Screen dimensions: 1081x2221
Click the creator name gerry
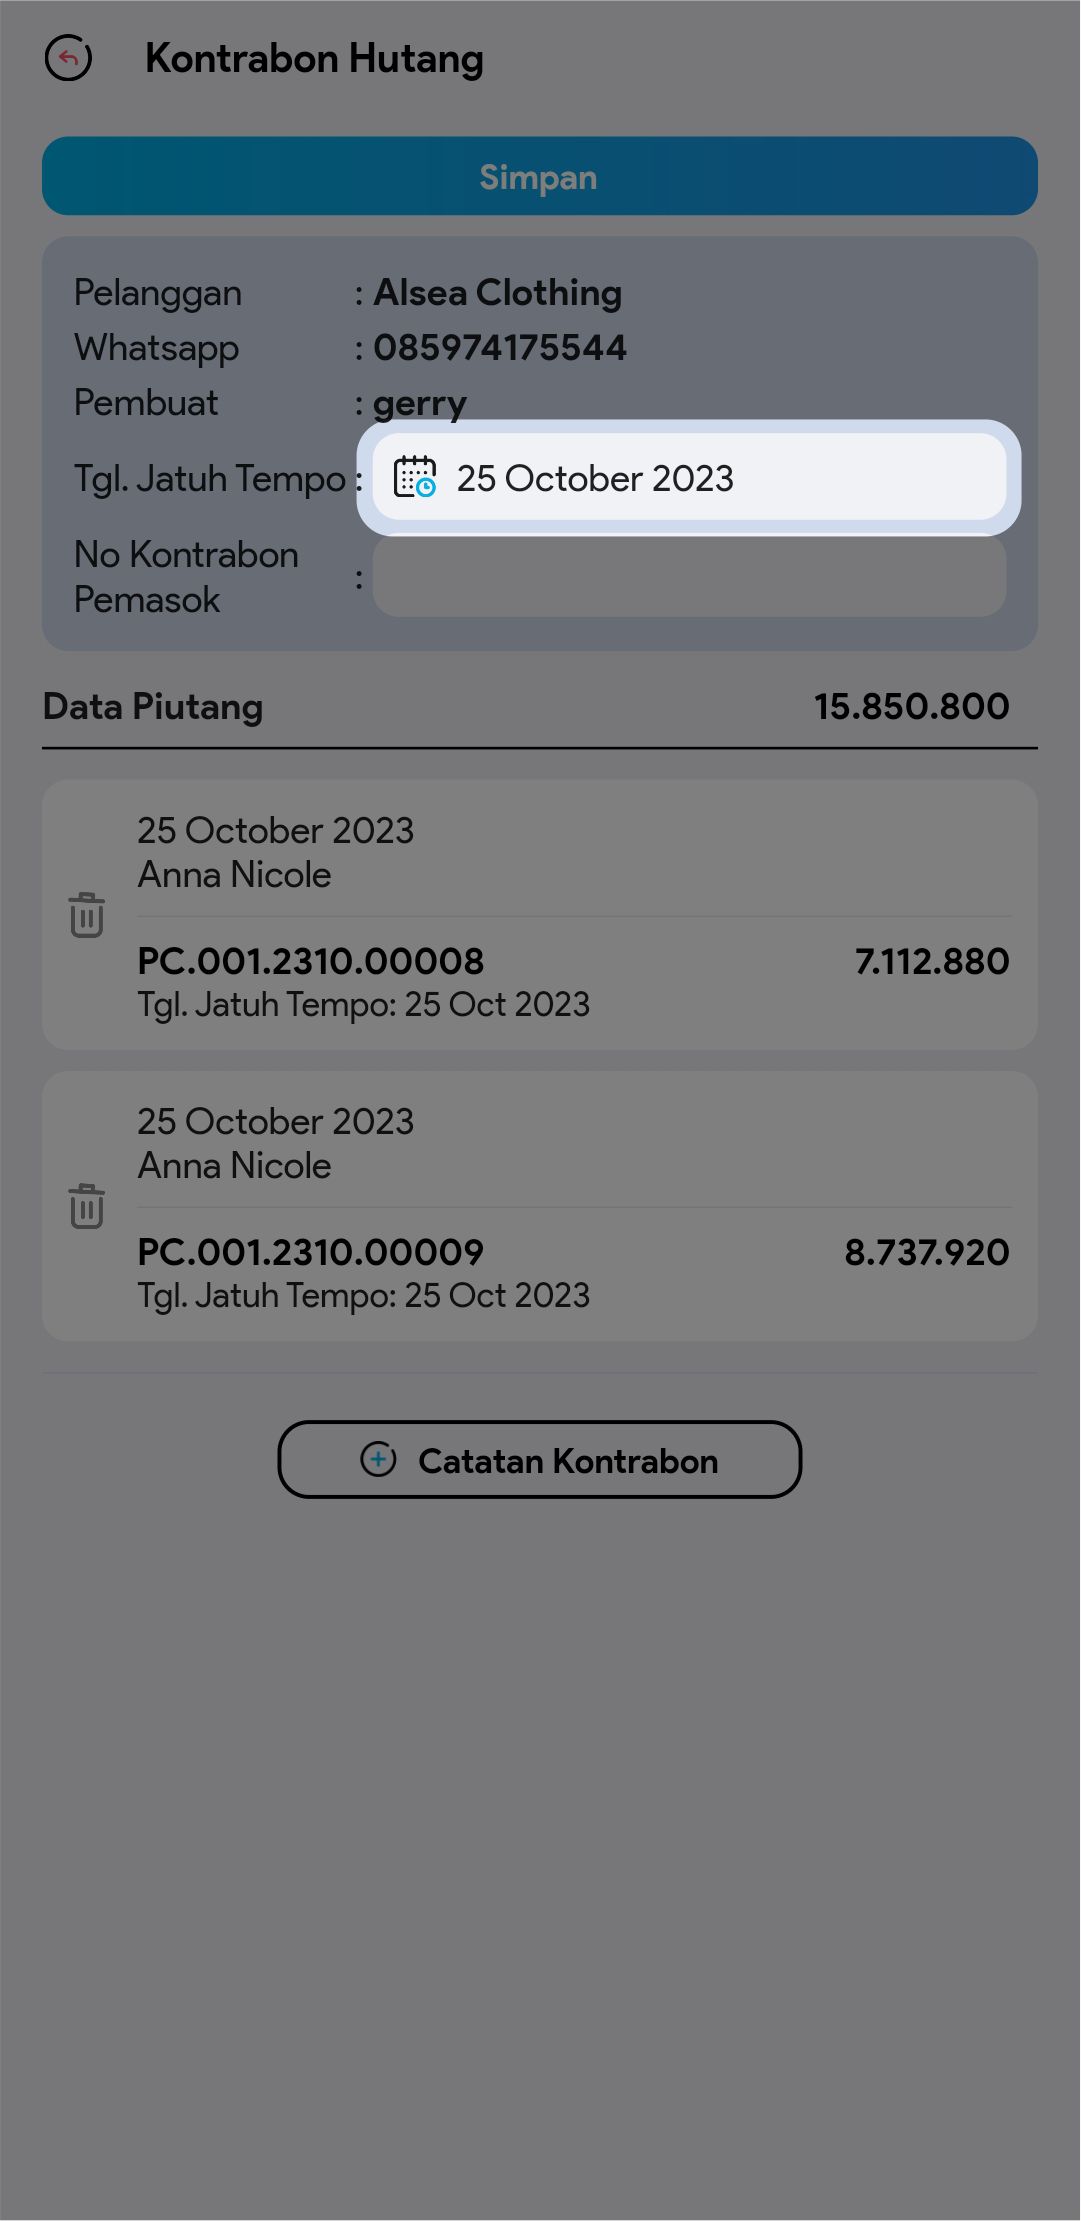coord(420,403)
